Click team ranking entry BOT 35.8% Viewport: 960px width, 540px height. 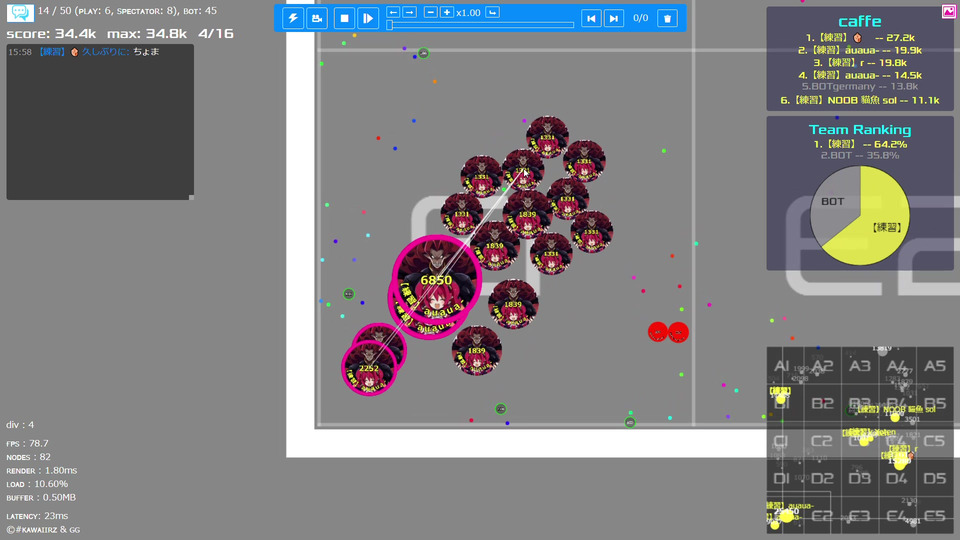pyautogui.click(x=860, y=156)
